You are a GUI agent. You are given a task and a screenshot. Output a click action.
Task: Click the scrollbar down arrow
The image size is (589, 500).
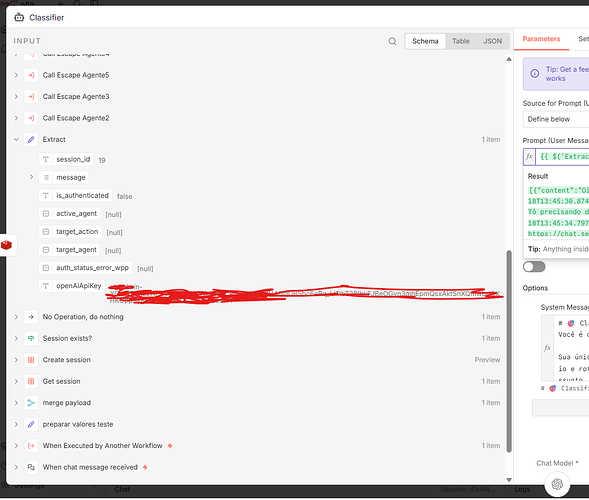[x=509, y=480]
